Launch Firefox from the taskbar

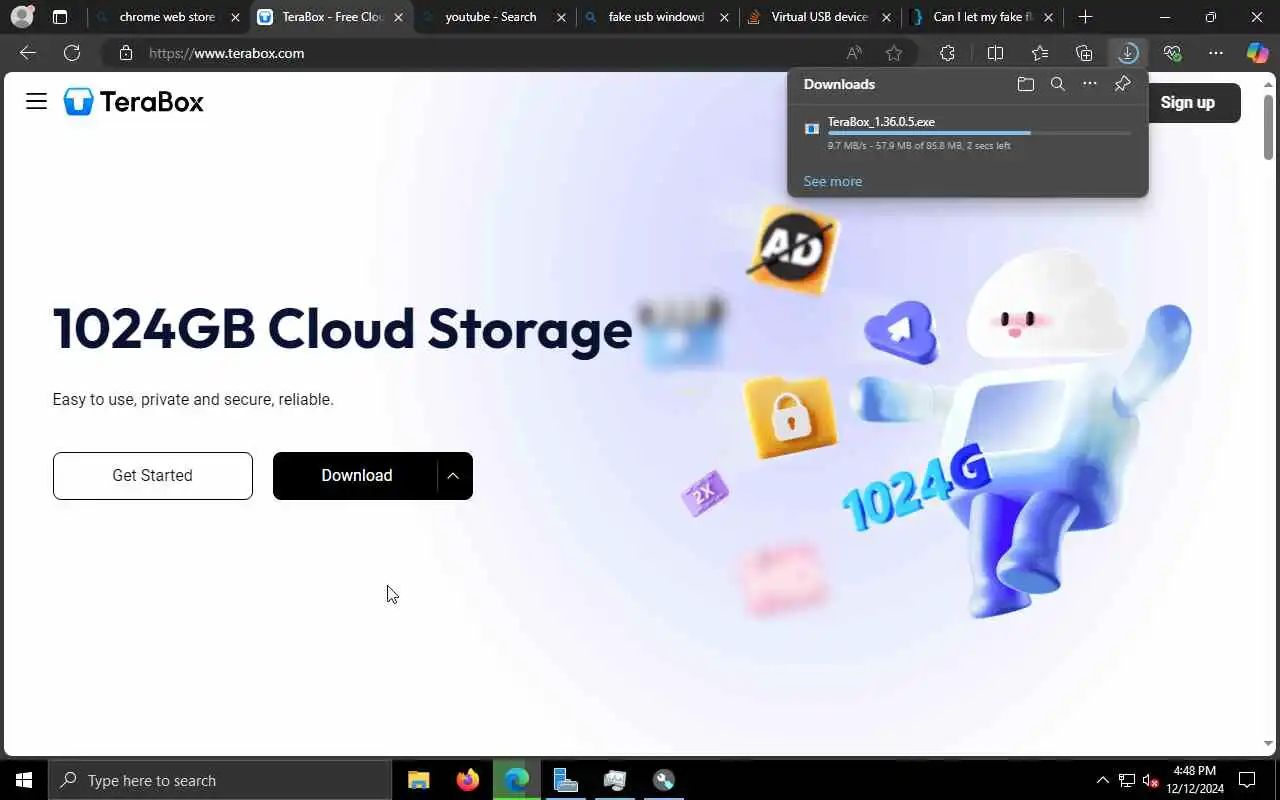pos(467,780)
